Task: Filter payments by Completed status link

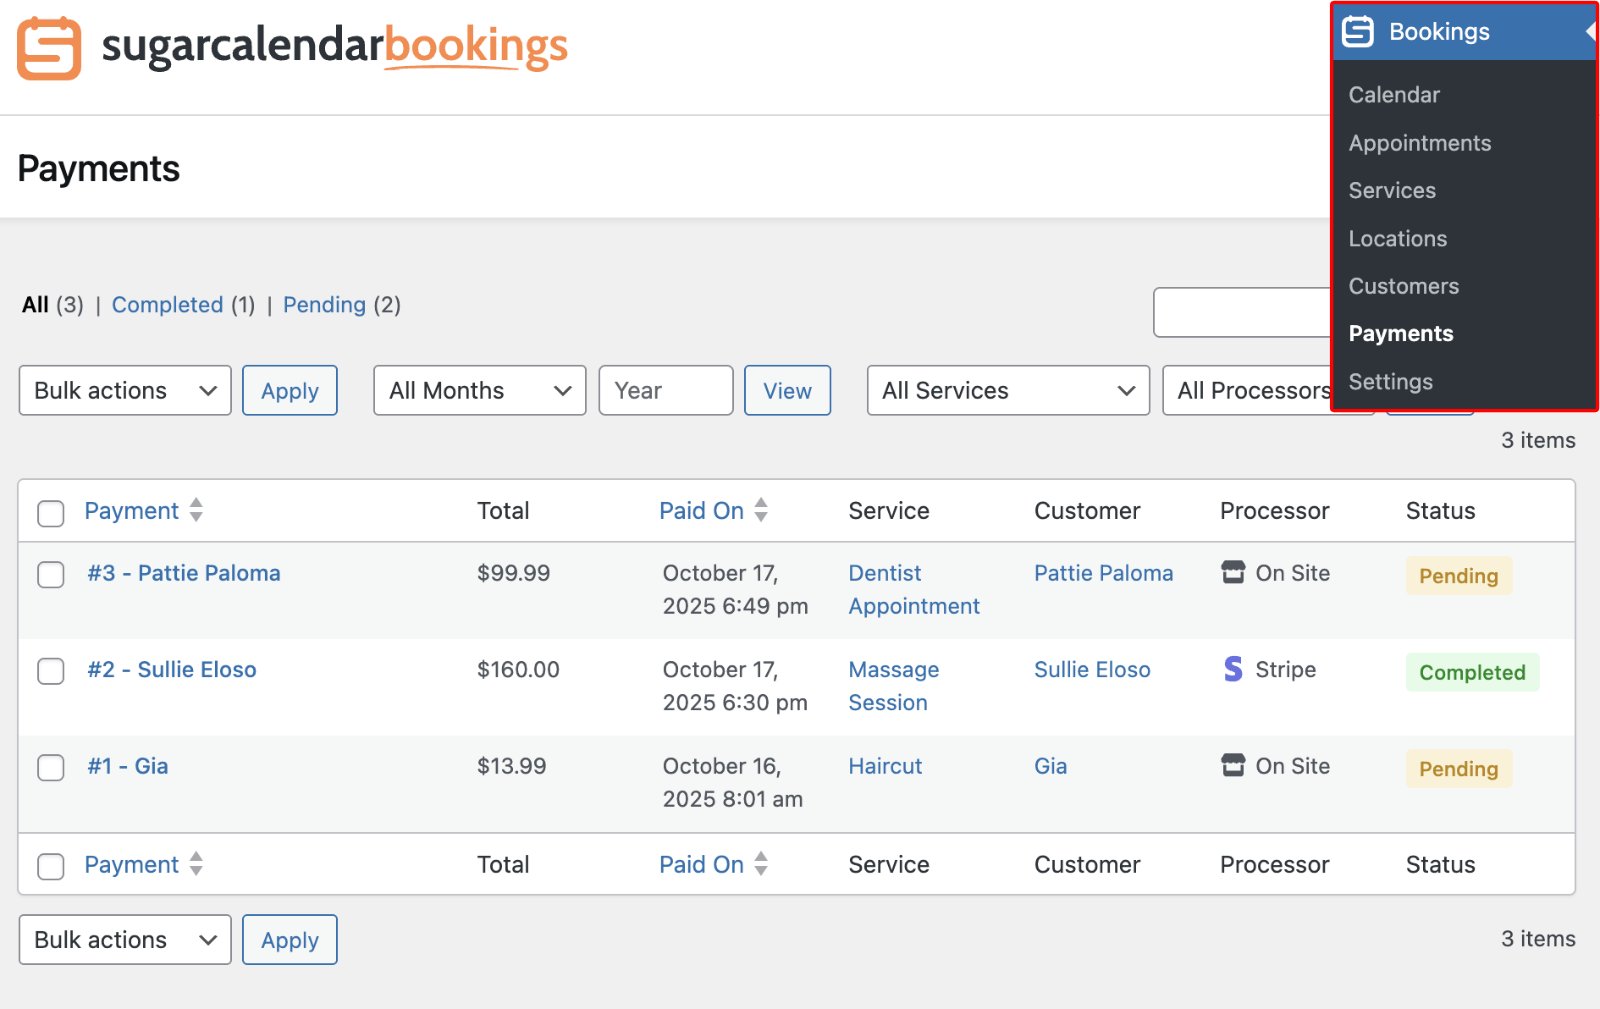Action: coord(167,305)
